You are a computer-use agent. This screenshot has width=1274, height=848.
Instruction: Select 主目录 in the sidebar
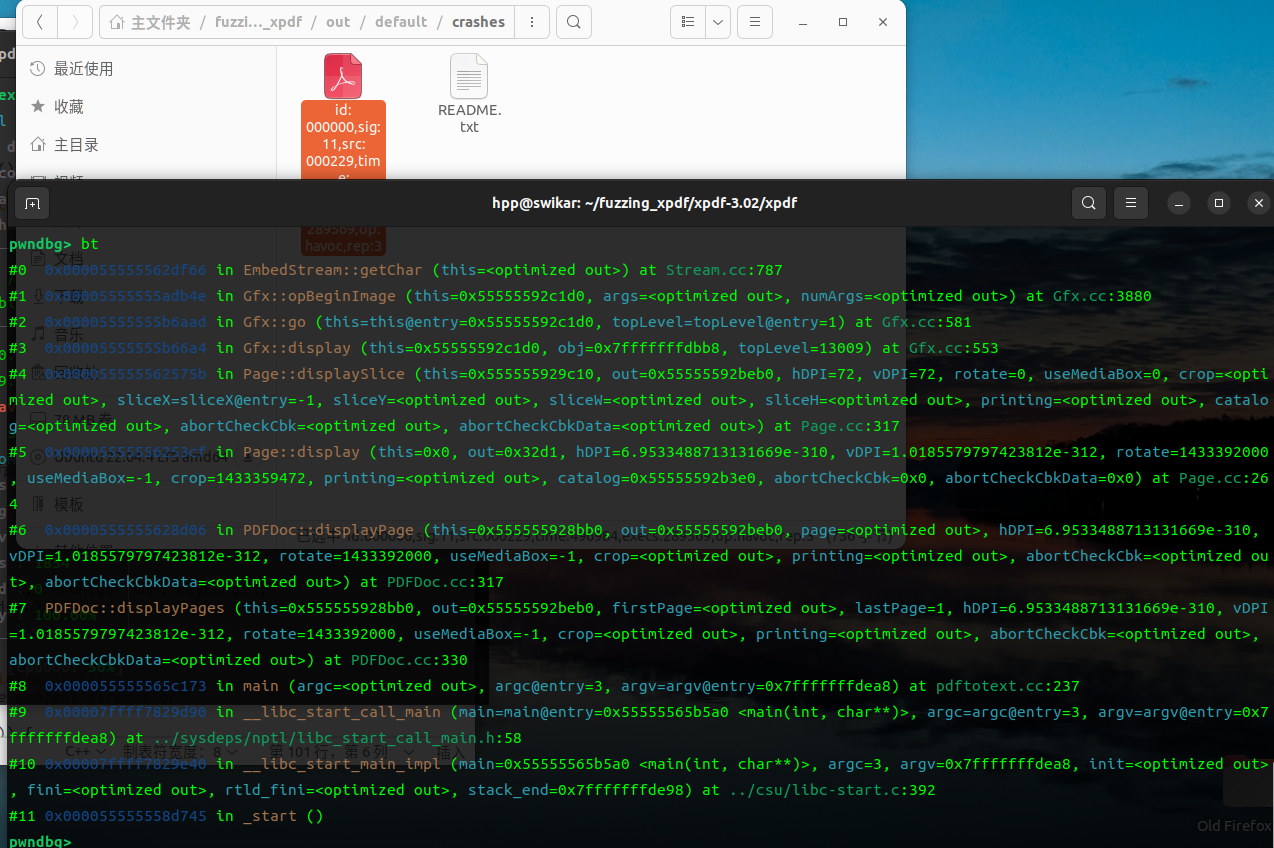coord(76,145)
